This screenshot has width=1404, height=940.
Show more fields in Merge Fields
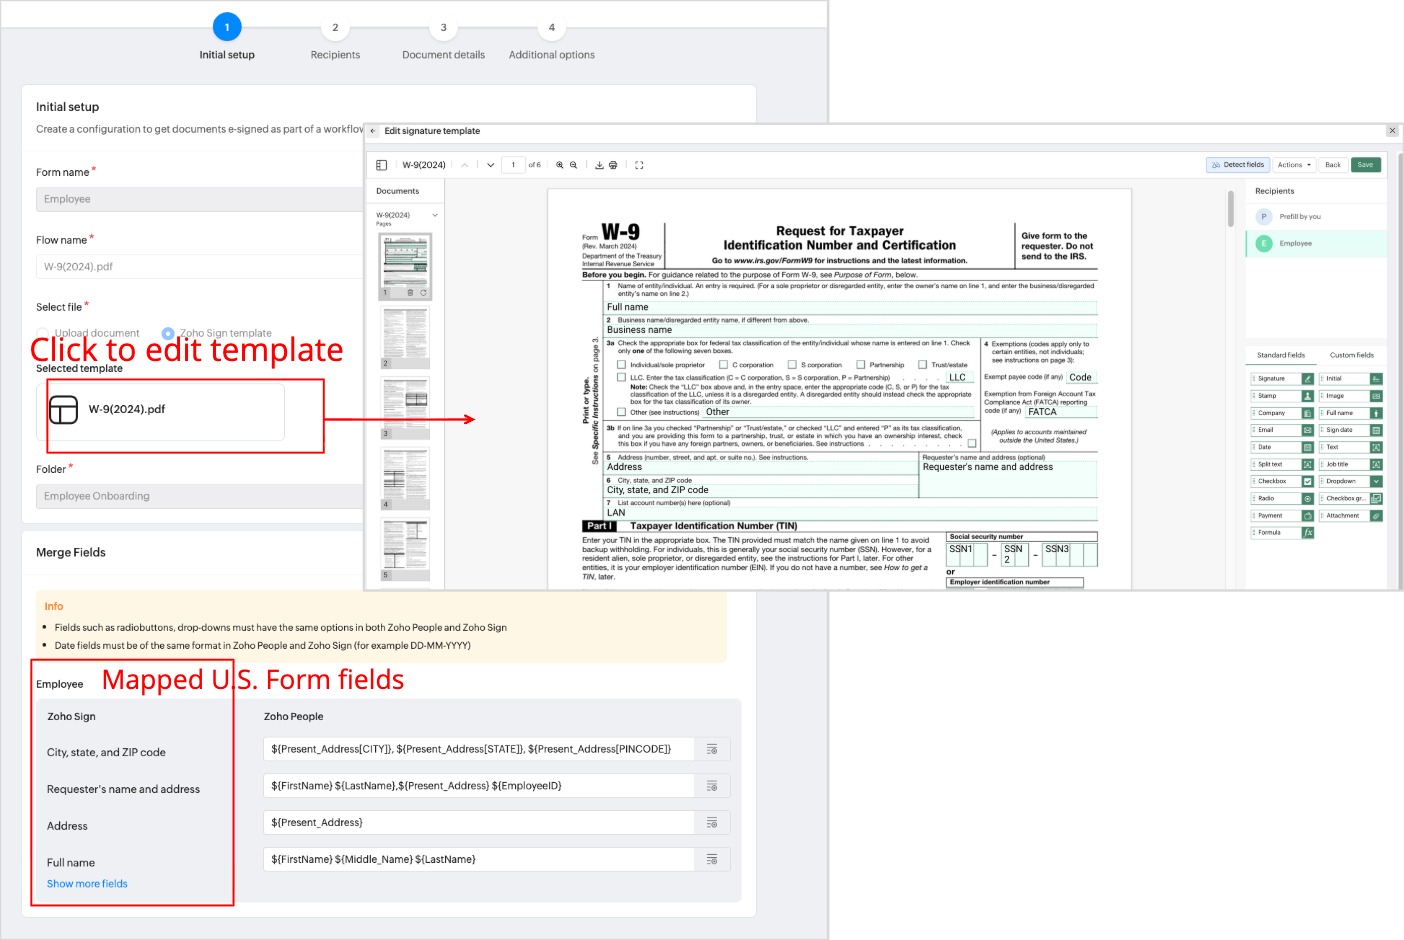tap(87, 884)
